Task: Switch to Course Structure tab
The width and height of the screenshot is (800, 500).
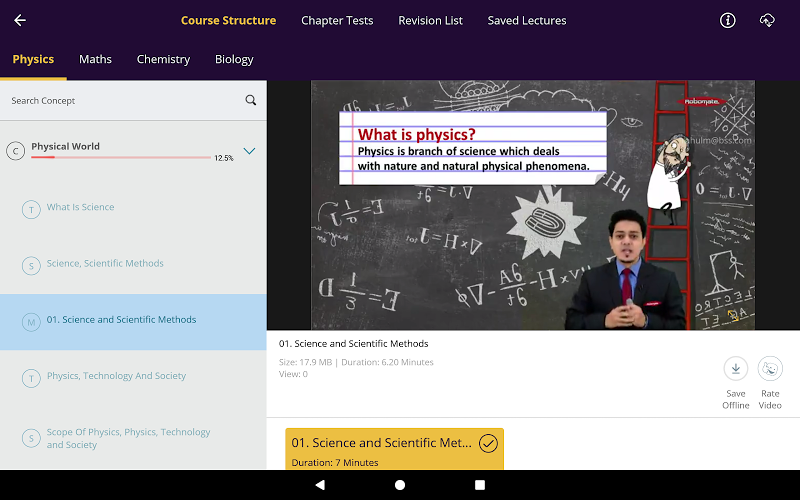Action: click(228, 20)
